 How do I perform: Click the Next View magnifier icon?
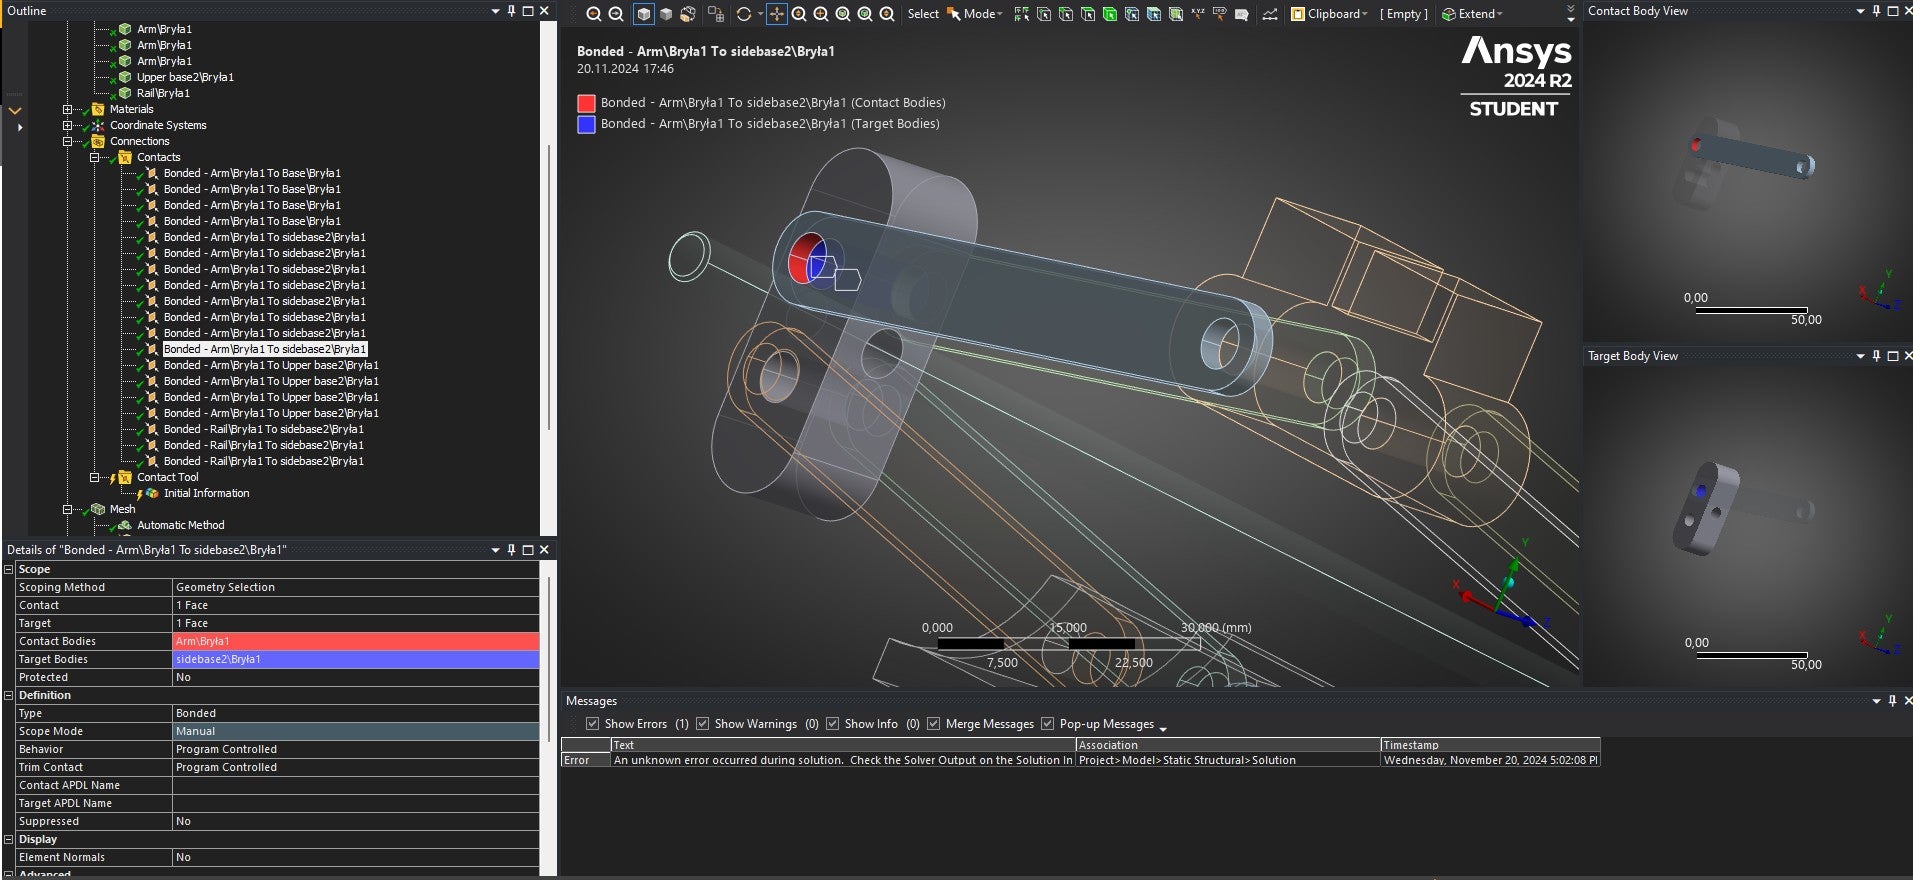[x=616, y=14]
